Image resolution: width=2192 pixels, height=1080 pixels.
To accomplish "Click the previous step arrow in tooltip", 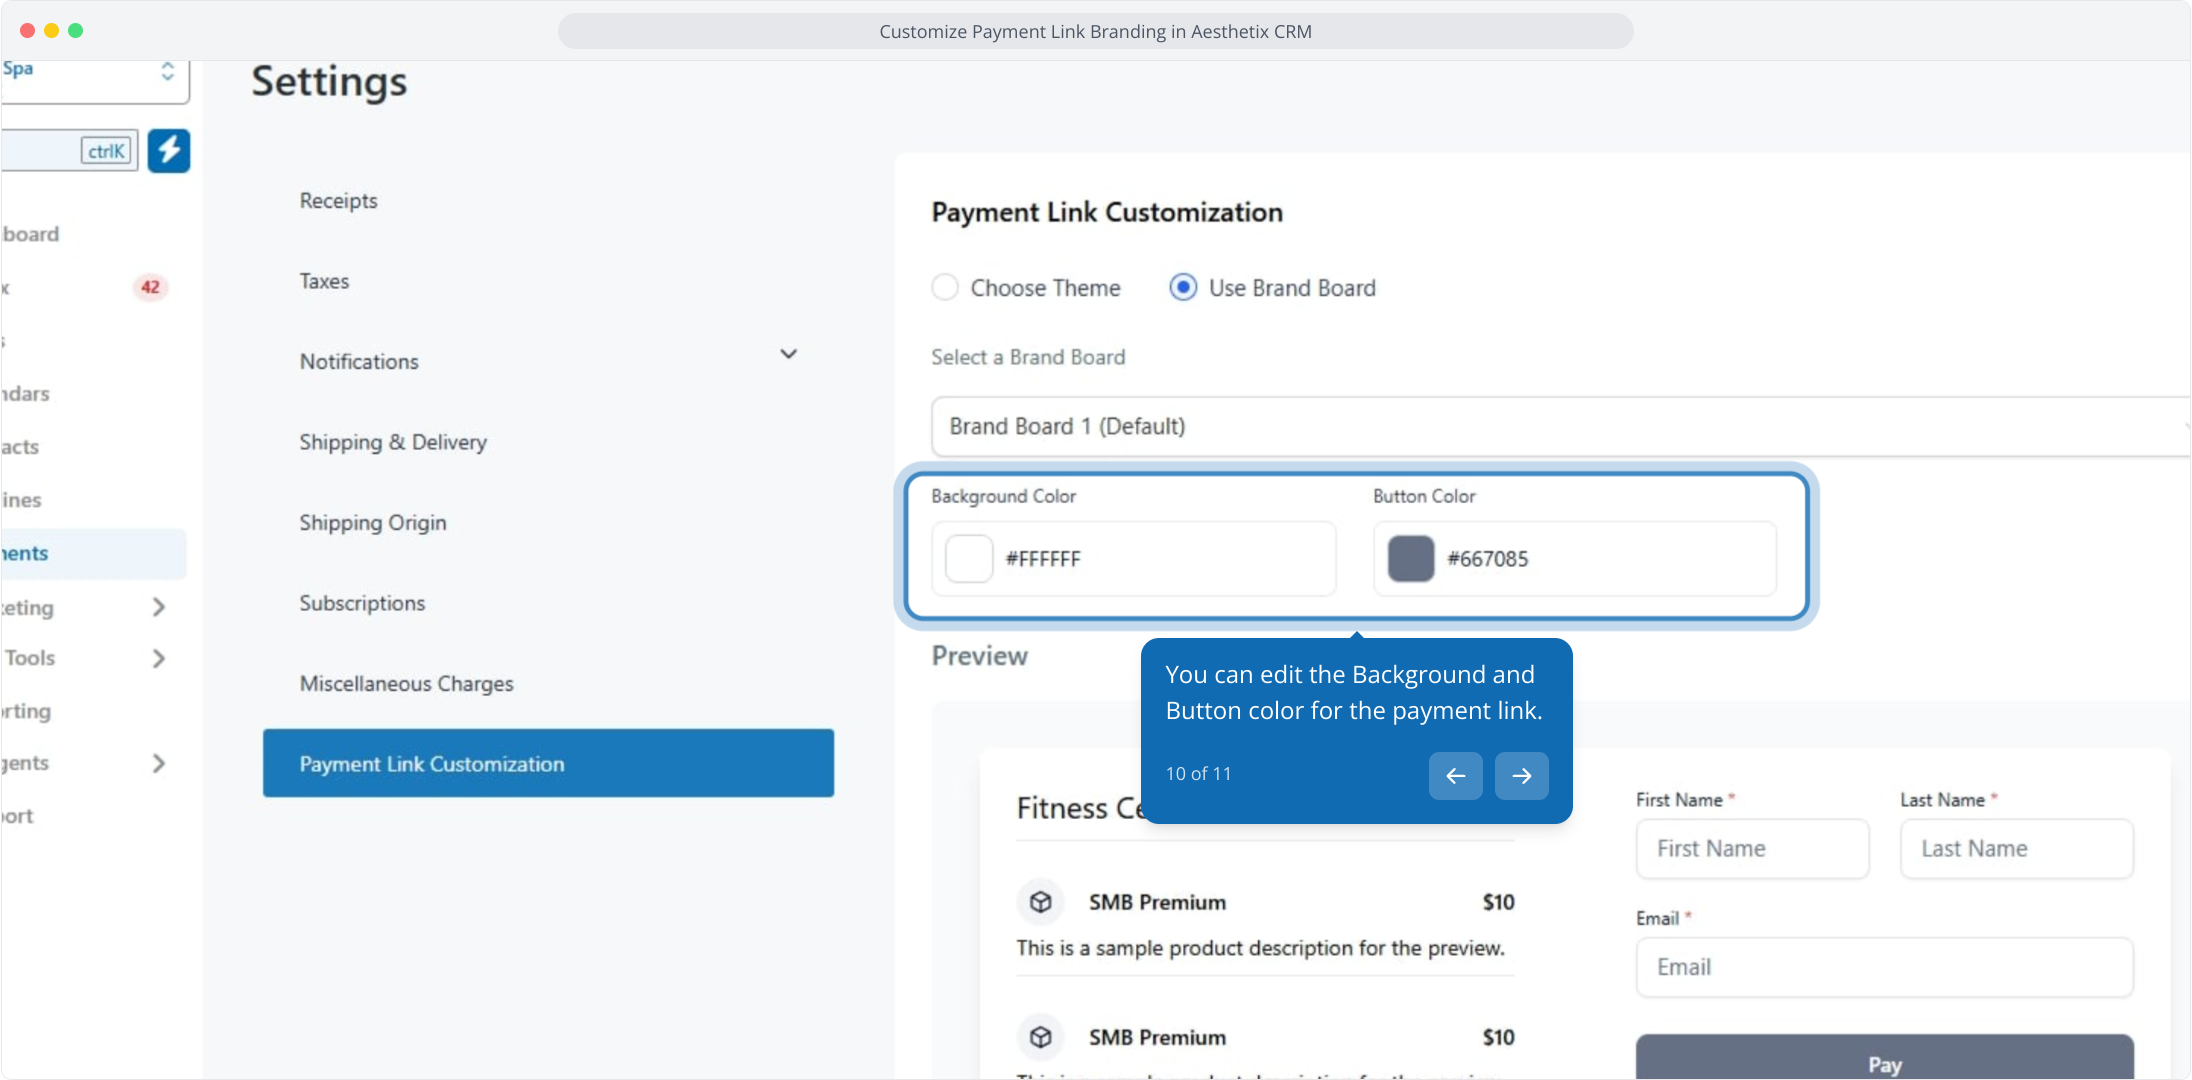I will tap(1455, 776).
